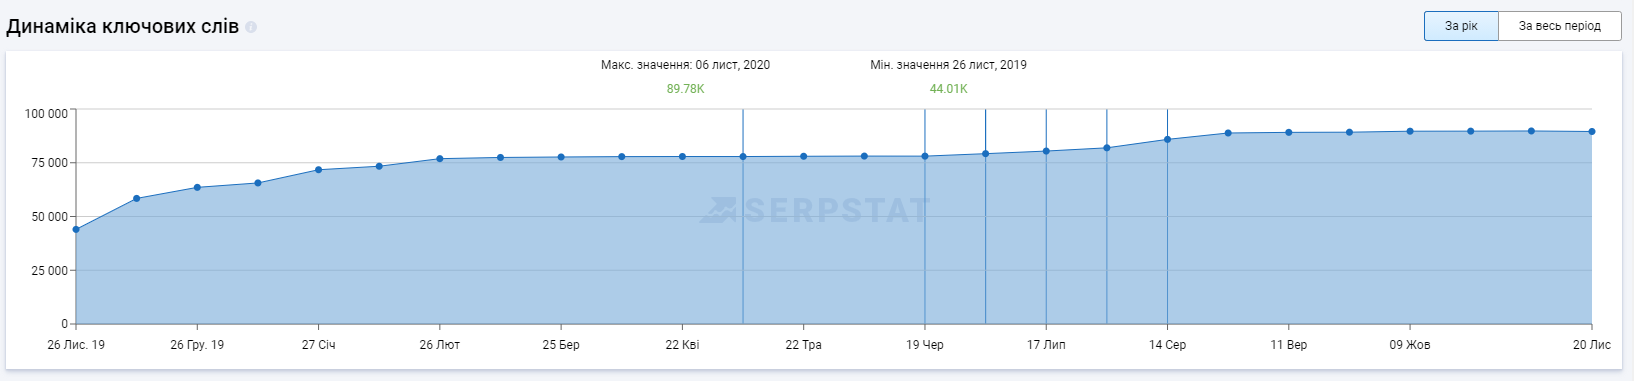This screenshot has height=381, width=1634.
Task: Click the minimum value label 44.01K
Action: 949,89
